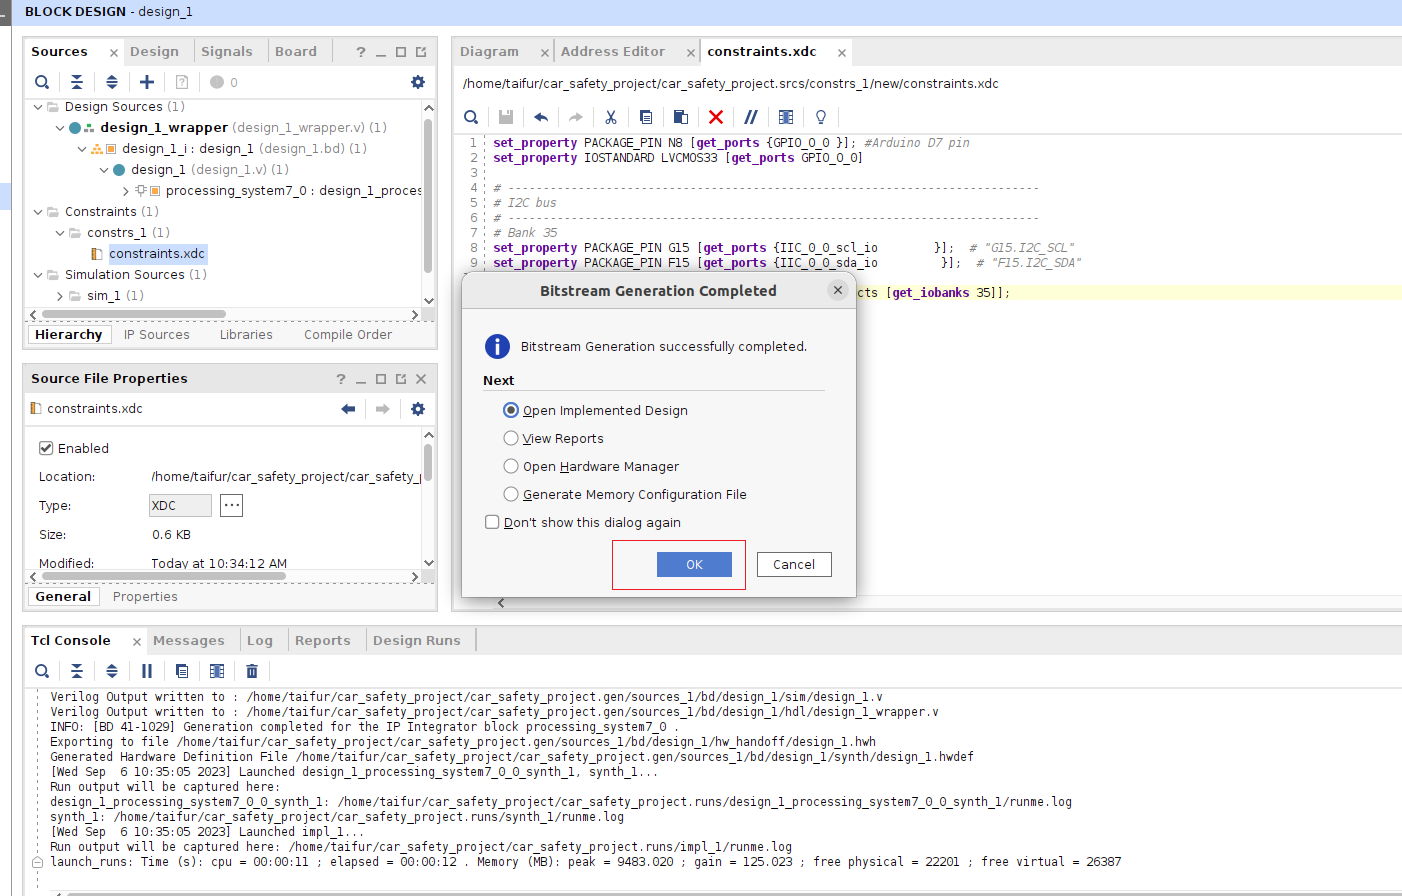The width and height of the screenshot is (1402, 896).
Task: Collapse the design_1 (design_1.v) node
Action: click(104, 170)
